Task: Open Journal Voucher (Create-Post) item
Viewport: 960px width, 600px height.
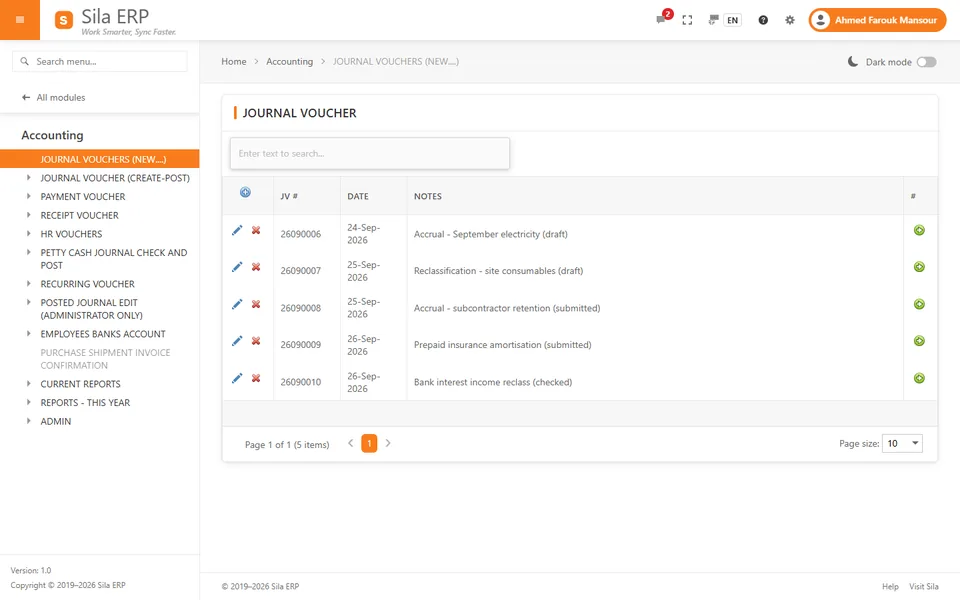Action: coord(115,178)
